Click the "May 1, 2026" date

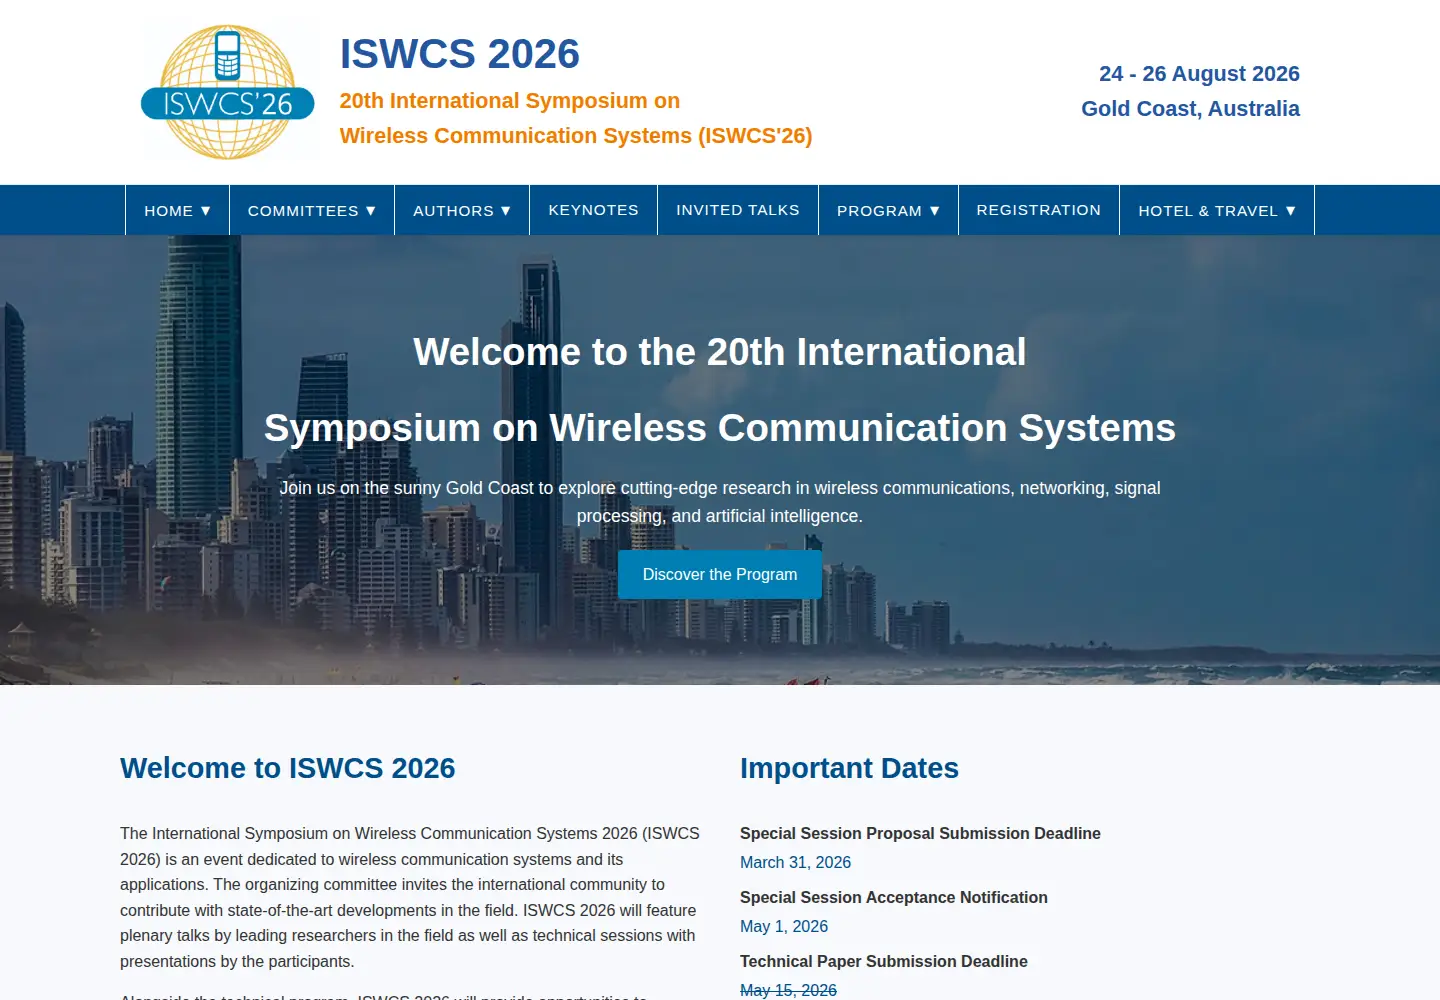pos(784,926)
